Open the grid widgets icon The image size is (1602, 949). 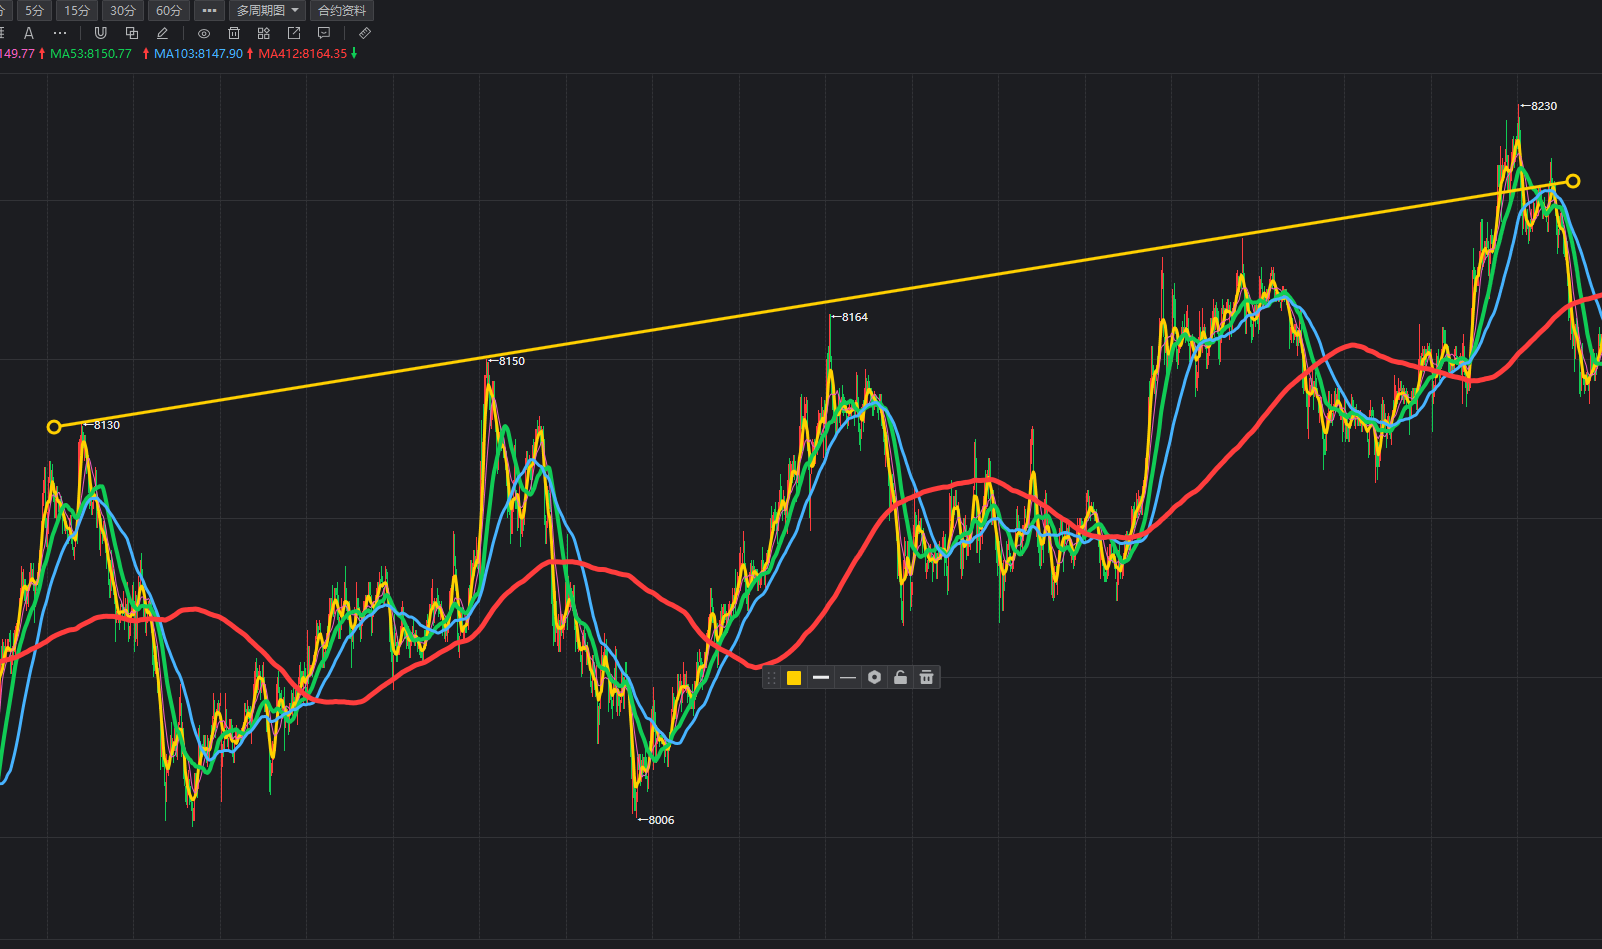click(264, 33)
